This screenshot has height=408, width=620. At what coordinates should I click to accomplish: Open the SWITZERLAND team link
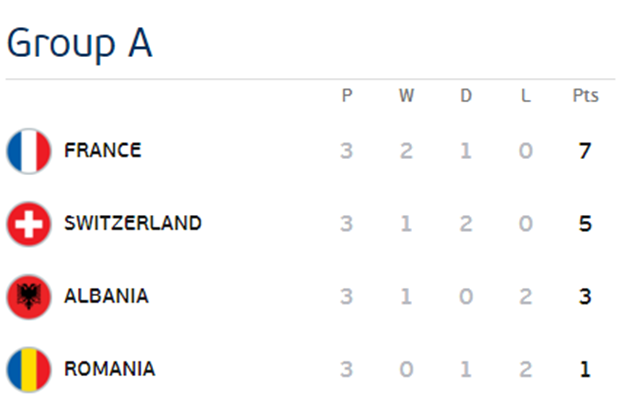click(x=132, y=223)
